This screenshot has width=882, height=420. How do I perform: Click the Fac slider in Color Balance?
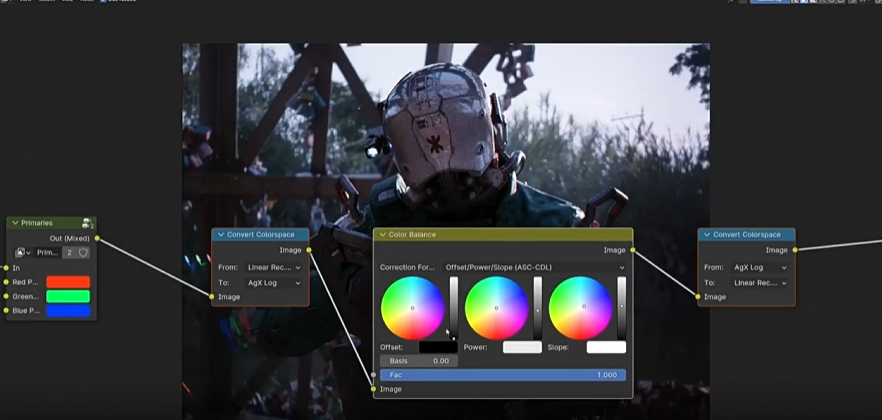503,375
